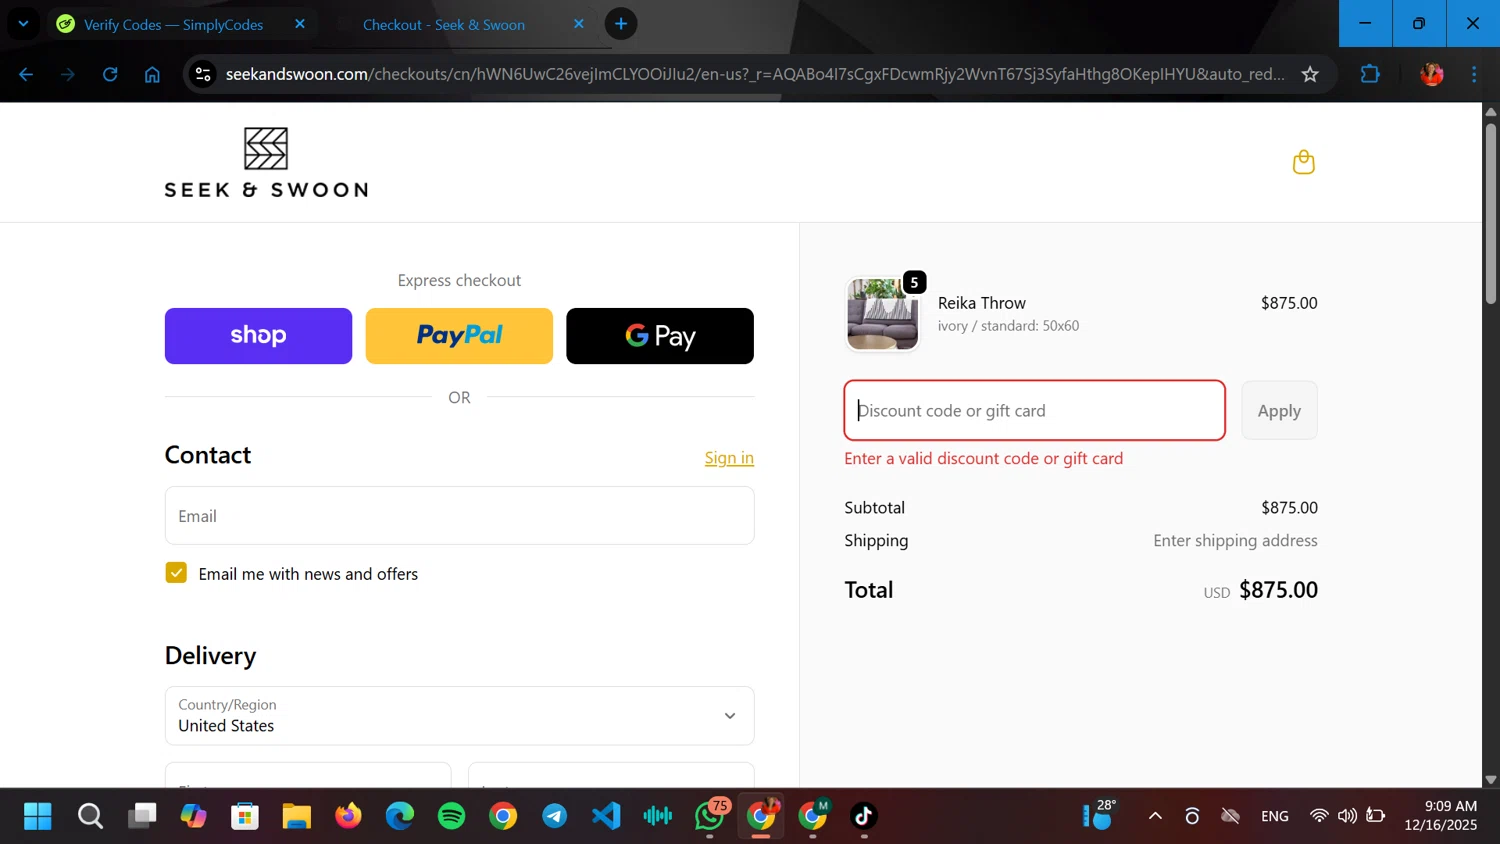Open Windows taskbar search
This screenshot has height=844, width=1500.
tap(90, 816)
